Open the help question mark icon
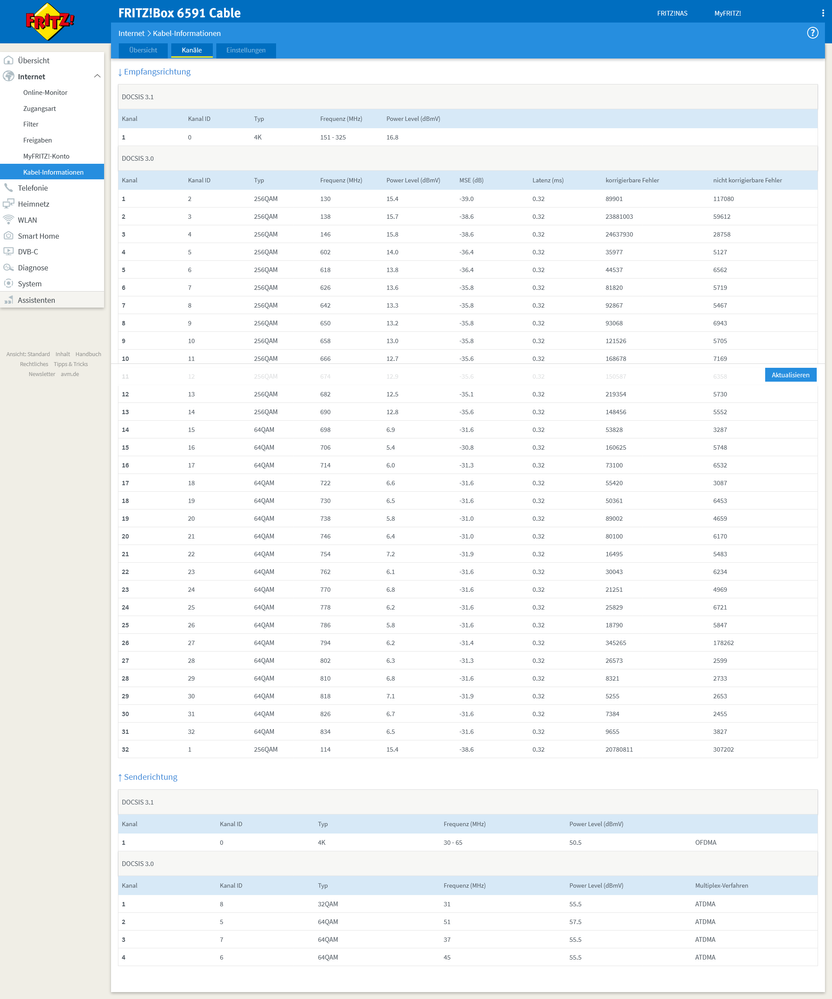 (812, 33)
